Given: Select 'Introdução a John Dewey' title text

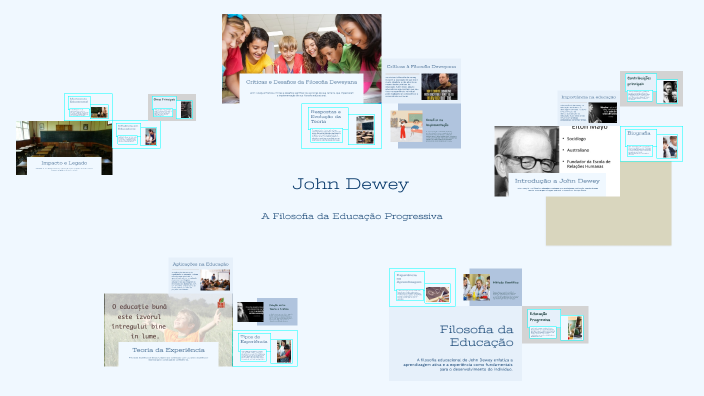Looking at the screenshot, I should tap(557, 181).
